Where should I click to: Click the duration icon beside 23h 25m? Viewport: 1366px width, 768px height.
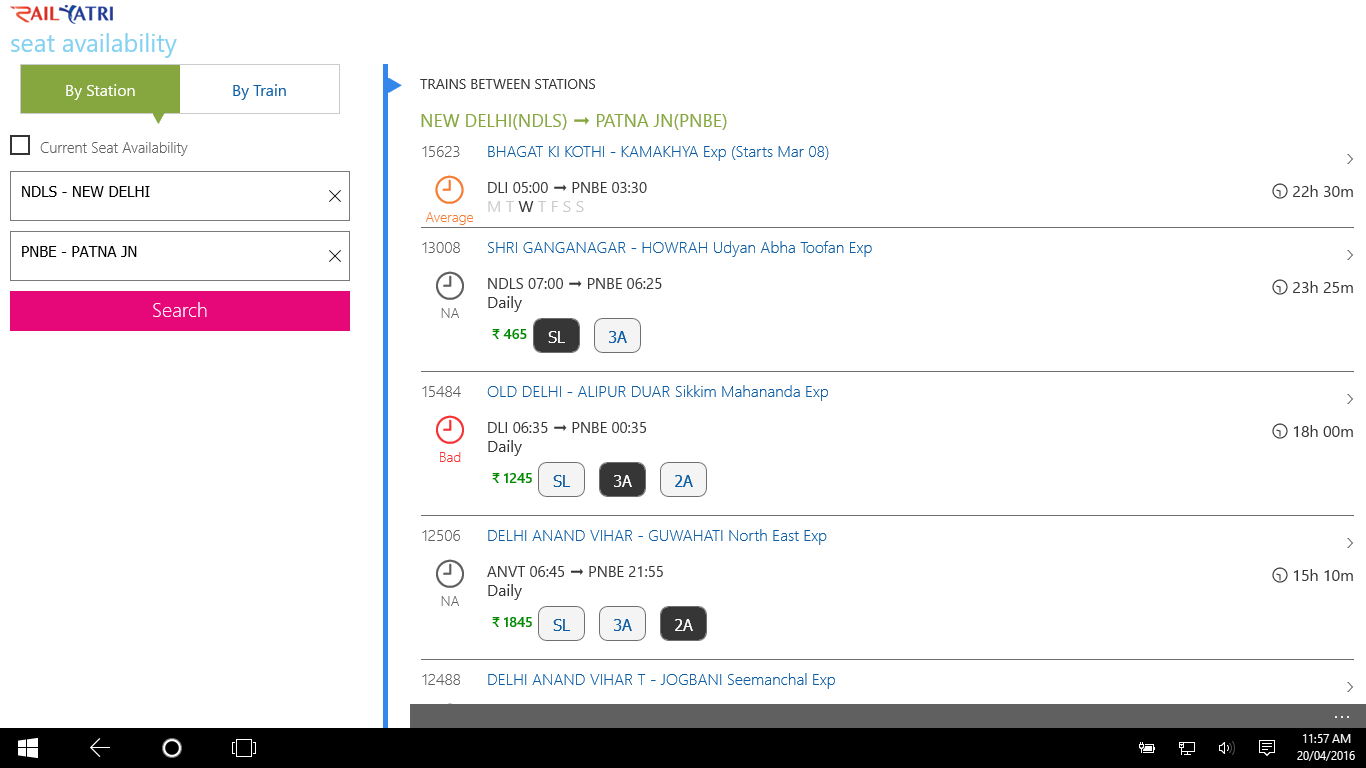(x=1279, y=288)
